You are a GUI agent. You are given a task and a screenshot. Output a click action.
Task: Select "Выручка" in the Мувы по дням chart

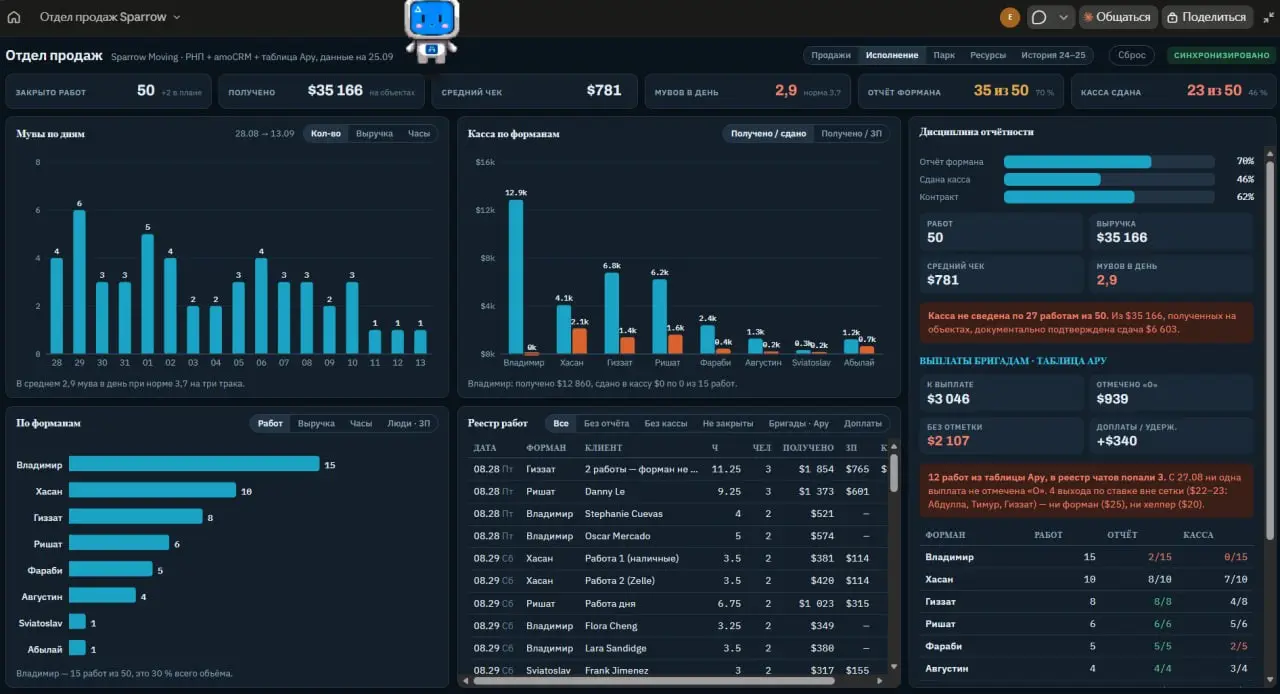pos(374,134)
